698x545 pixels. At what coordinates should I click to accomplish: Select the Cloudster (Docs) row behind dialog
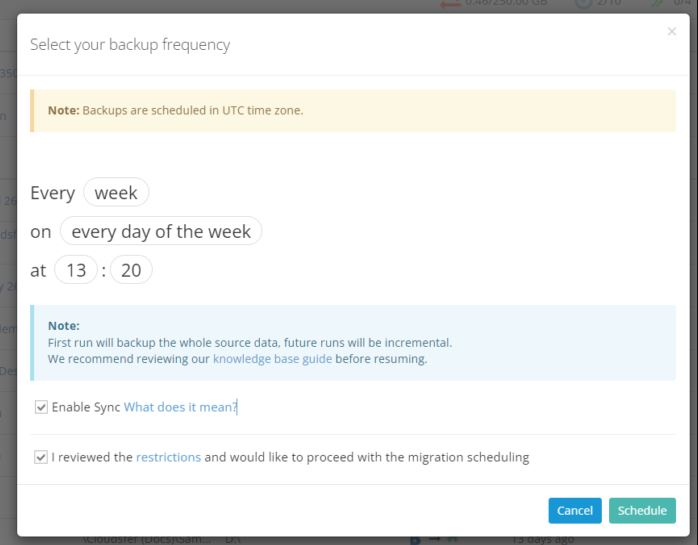(x=145, y=538)
